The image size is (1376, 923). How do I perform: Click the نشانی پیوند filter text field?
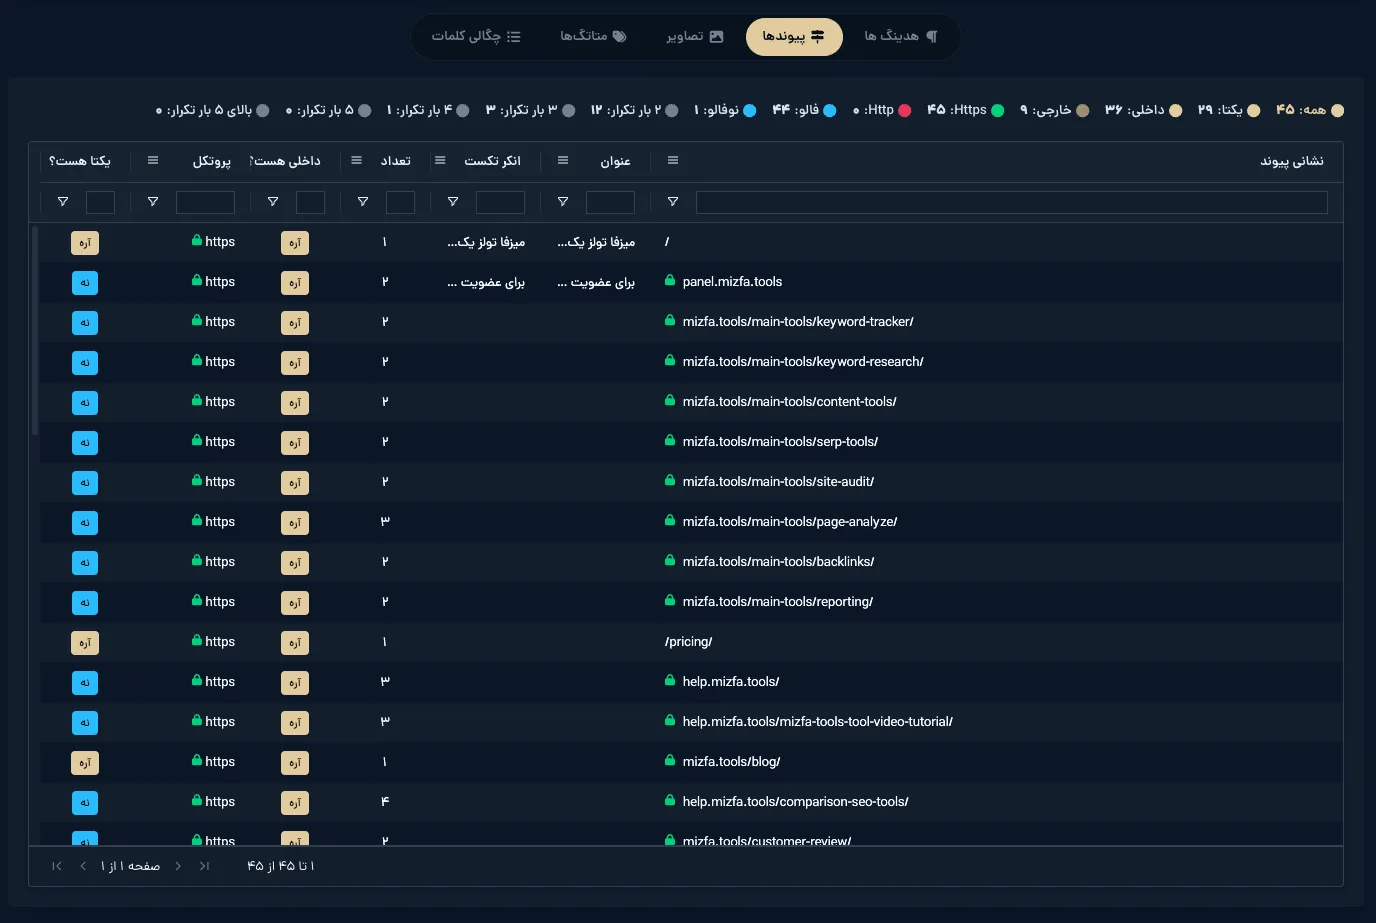pos(1011,202)
